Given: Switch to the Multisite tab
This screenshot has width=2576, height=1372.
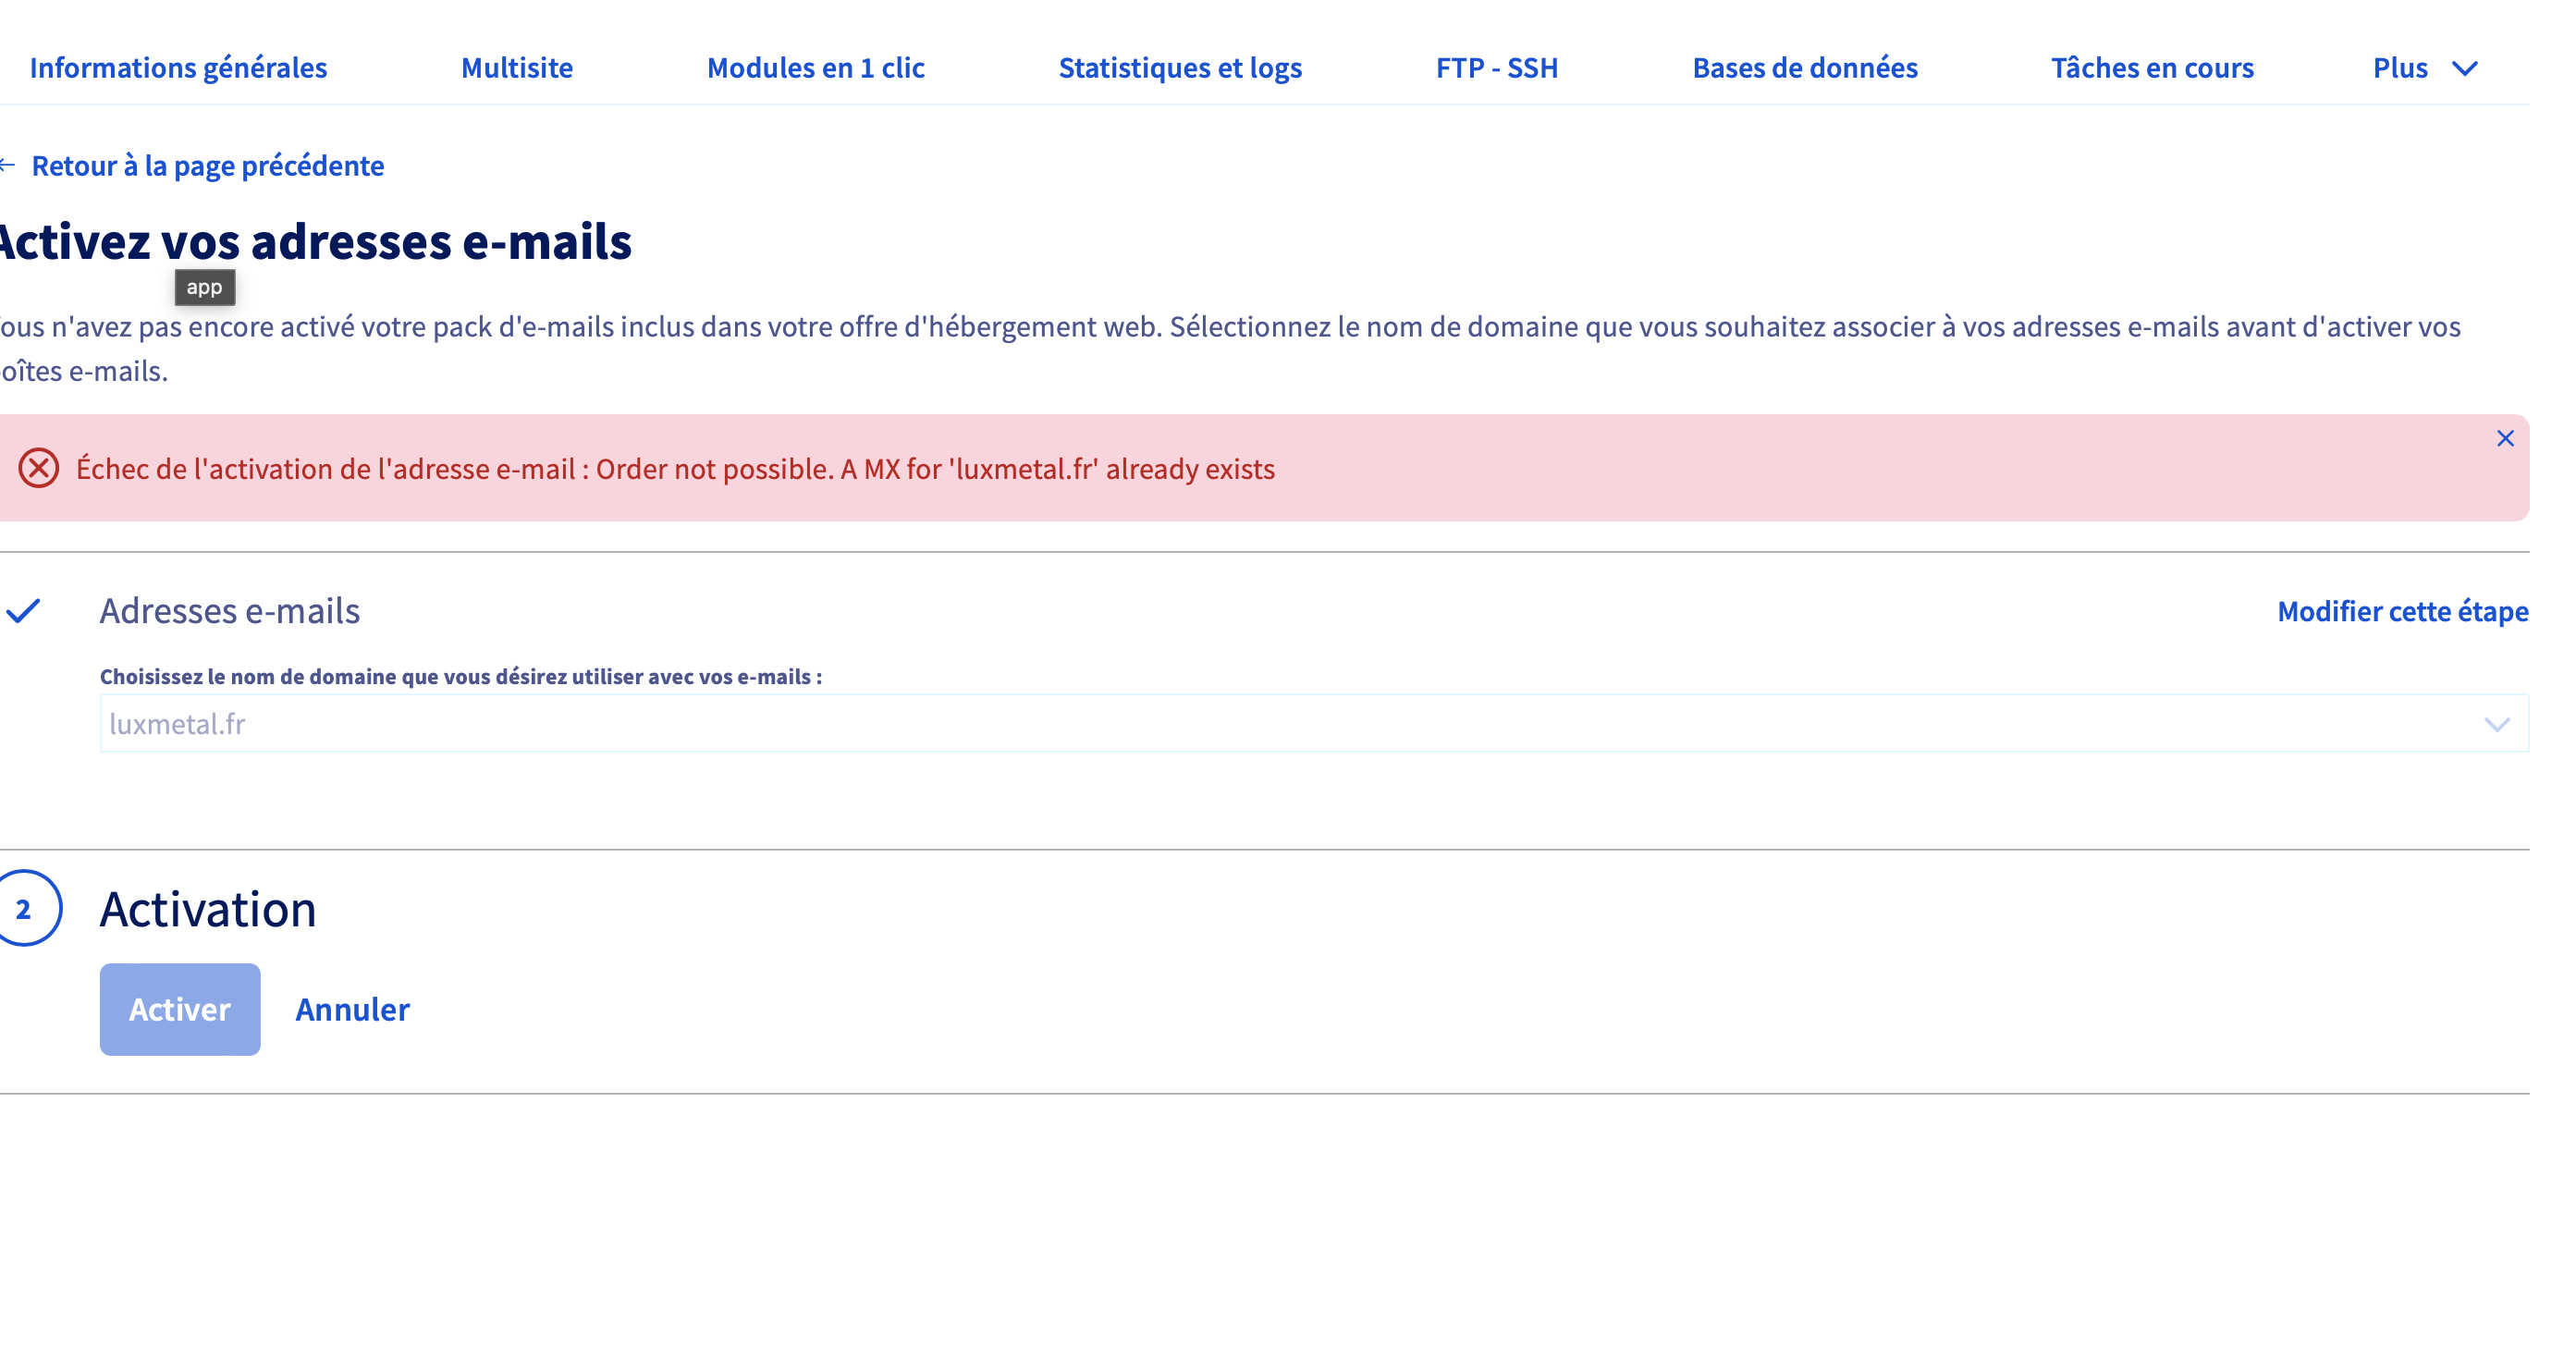Looking at the screenshot, I should (516, 68).
